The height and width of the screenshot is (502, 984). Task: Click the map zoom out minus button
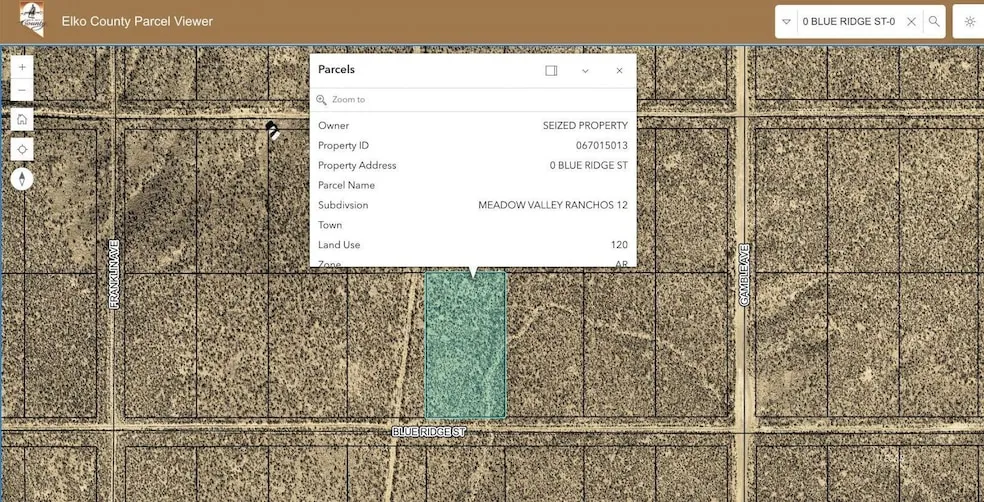(22, 90)
